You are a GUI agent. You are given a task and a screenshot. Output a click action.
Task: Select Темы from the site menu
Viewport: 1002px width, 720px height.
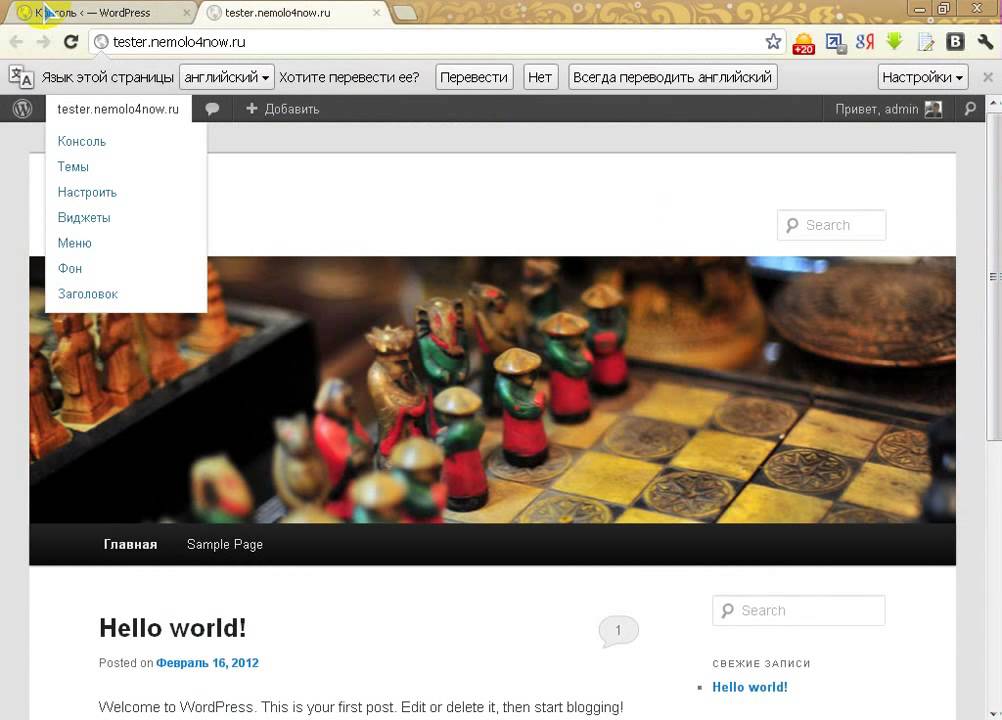pos(73,167)
